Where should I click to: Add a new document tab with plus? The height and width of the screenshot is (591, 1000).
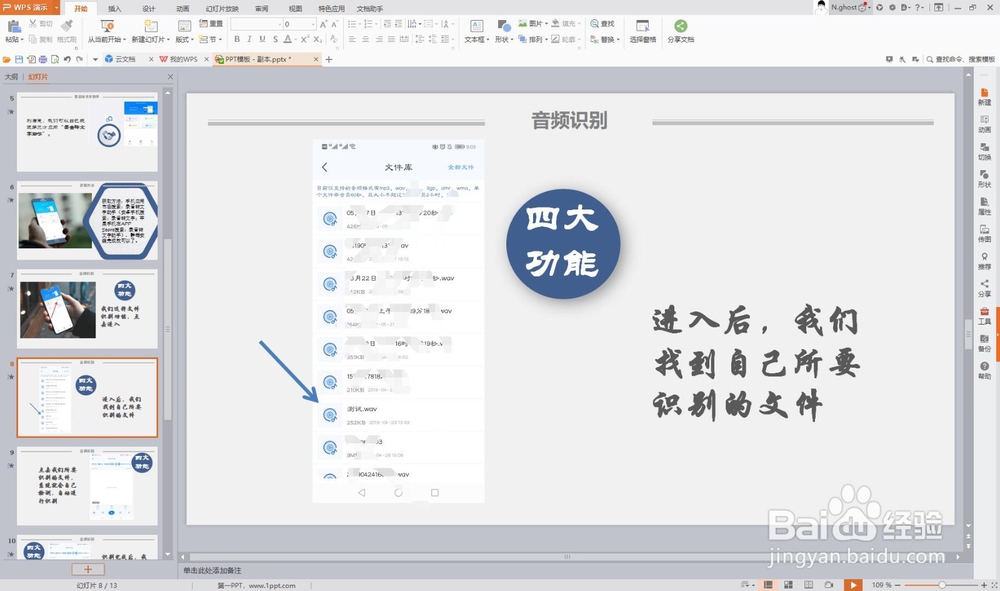tap(329, 59)
